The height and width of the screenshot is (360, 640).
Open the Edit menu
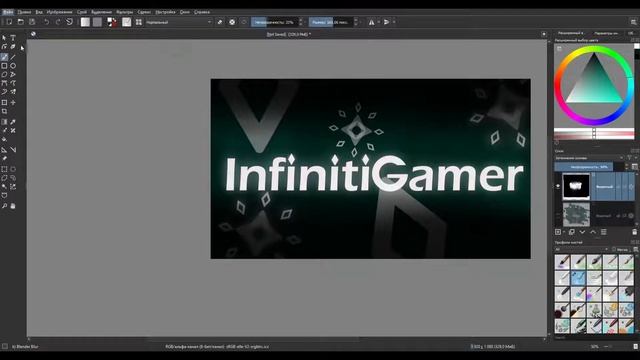click(24, 12)
